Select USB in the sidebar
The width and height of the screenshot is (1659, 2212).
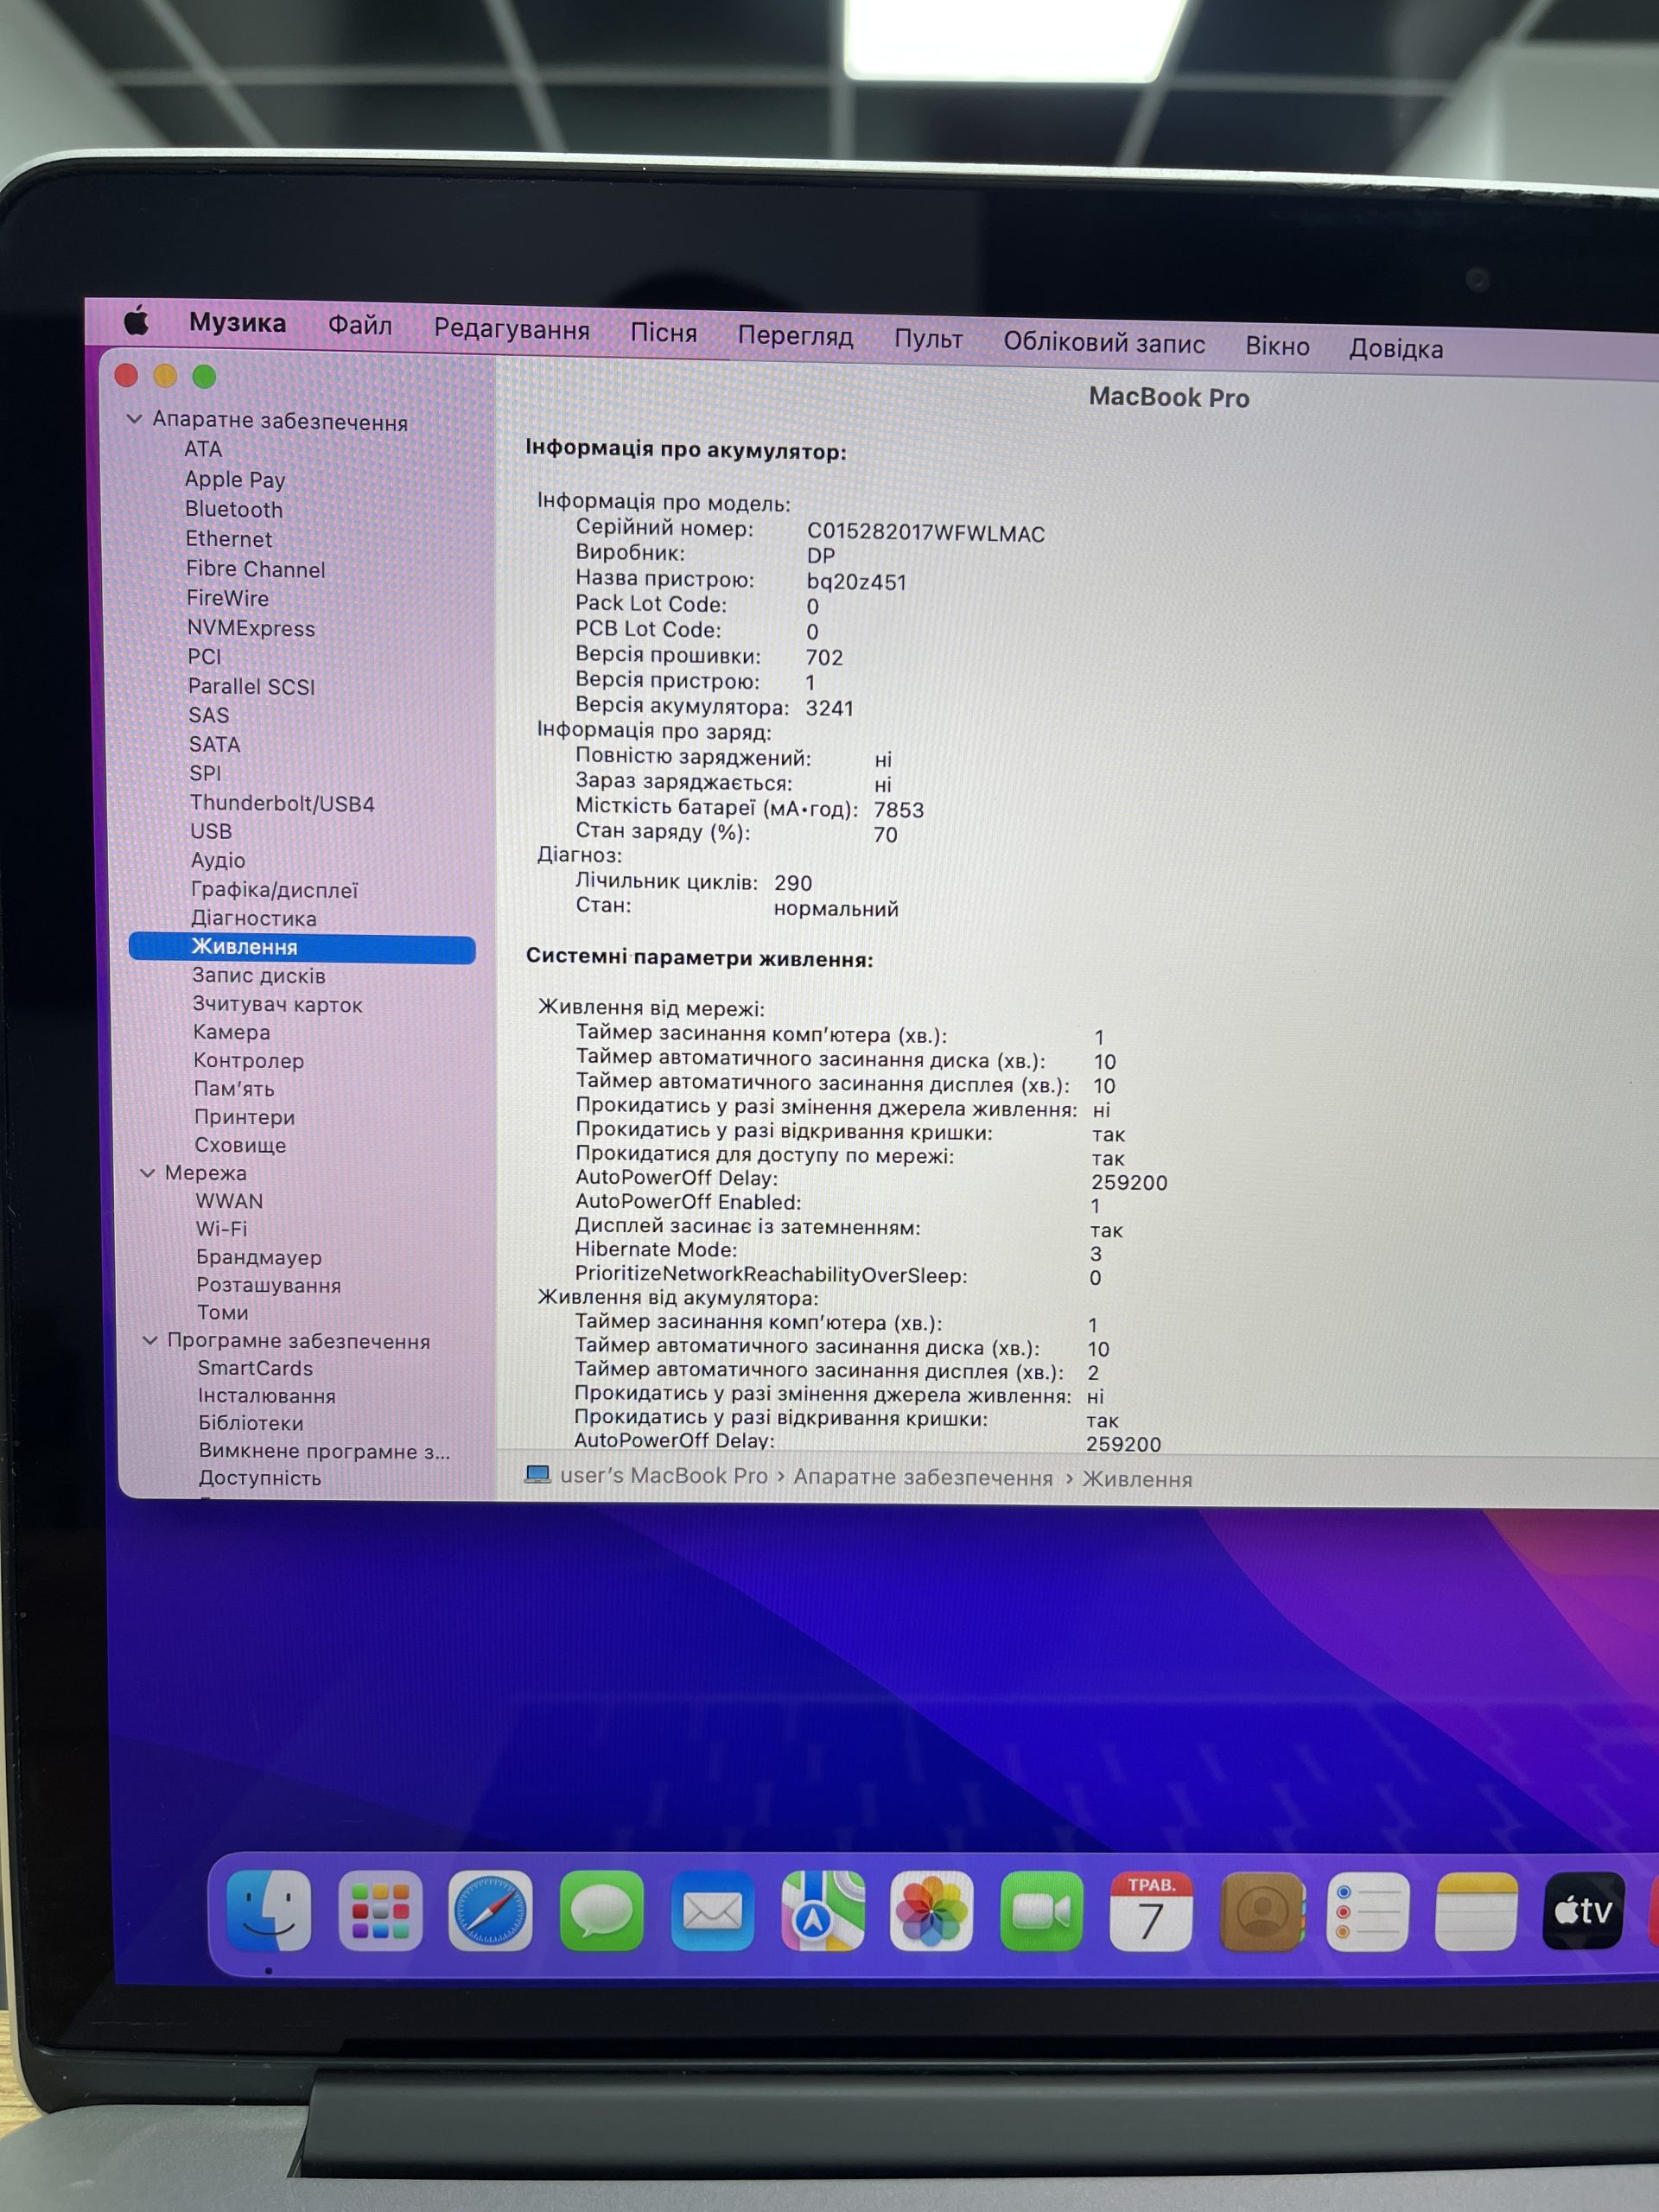pos(211,831)
